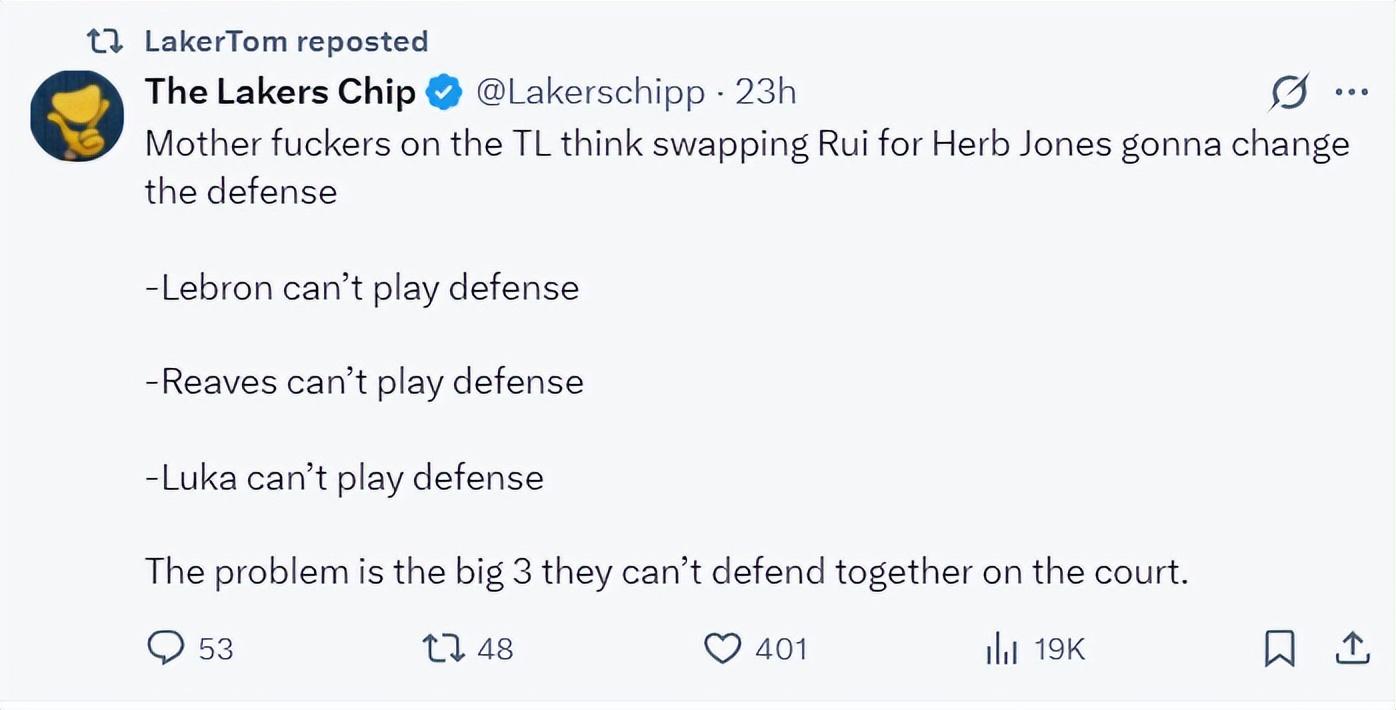1396x710 pixels.
Task: Open the three-dot more options menu
Action: 1351,93
